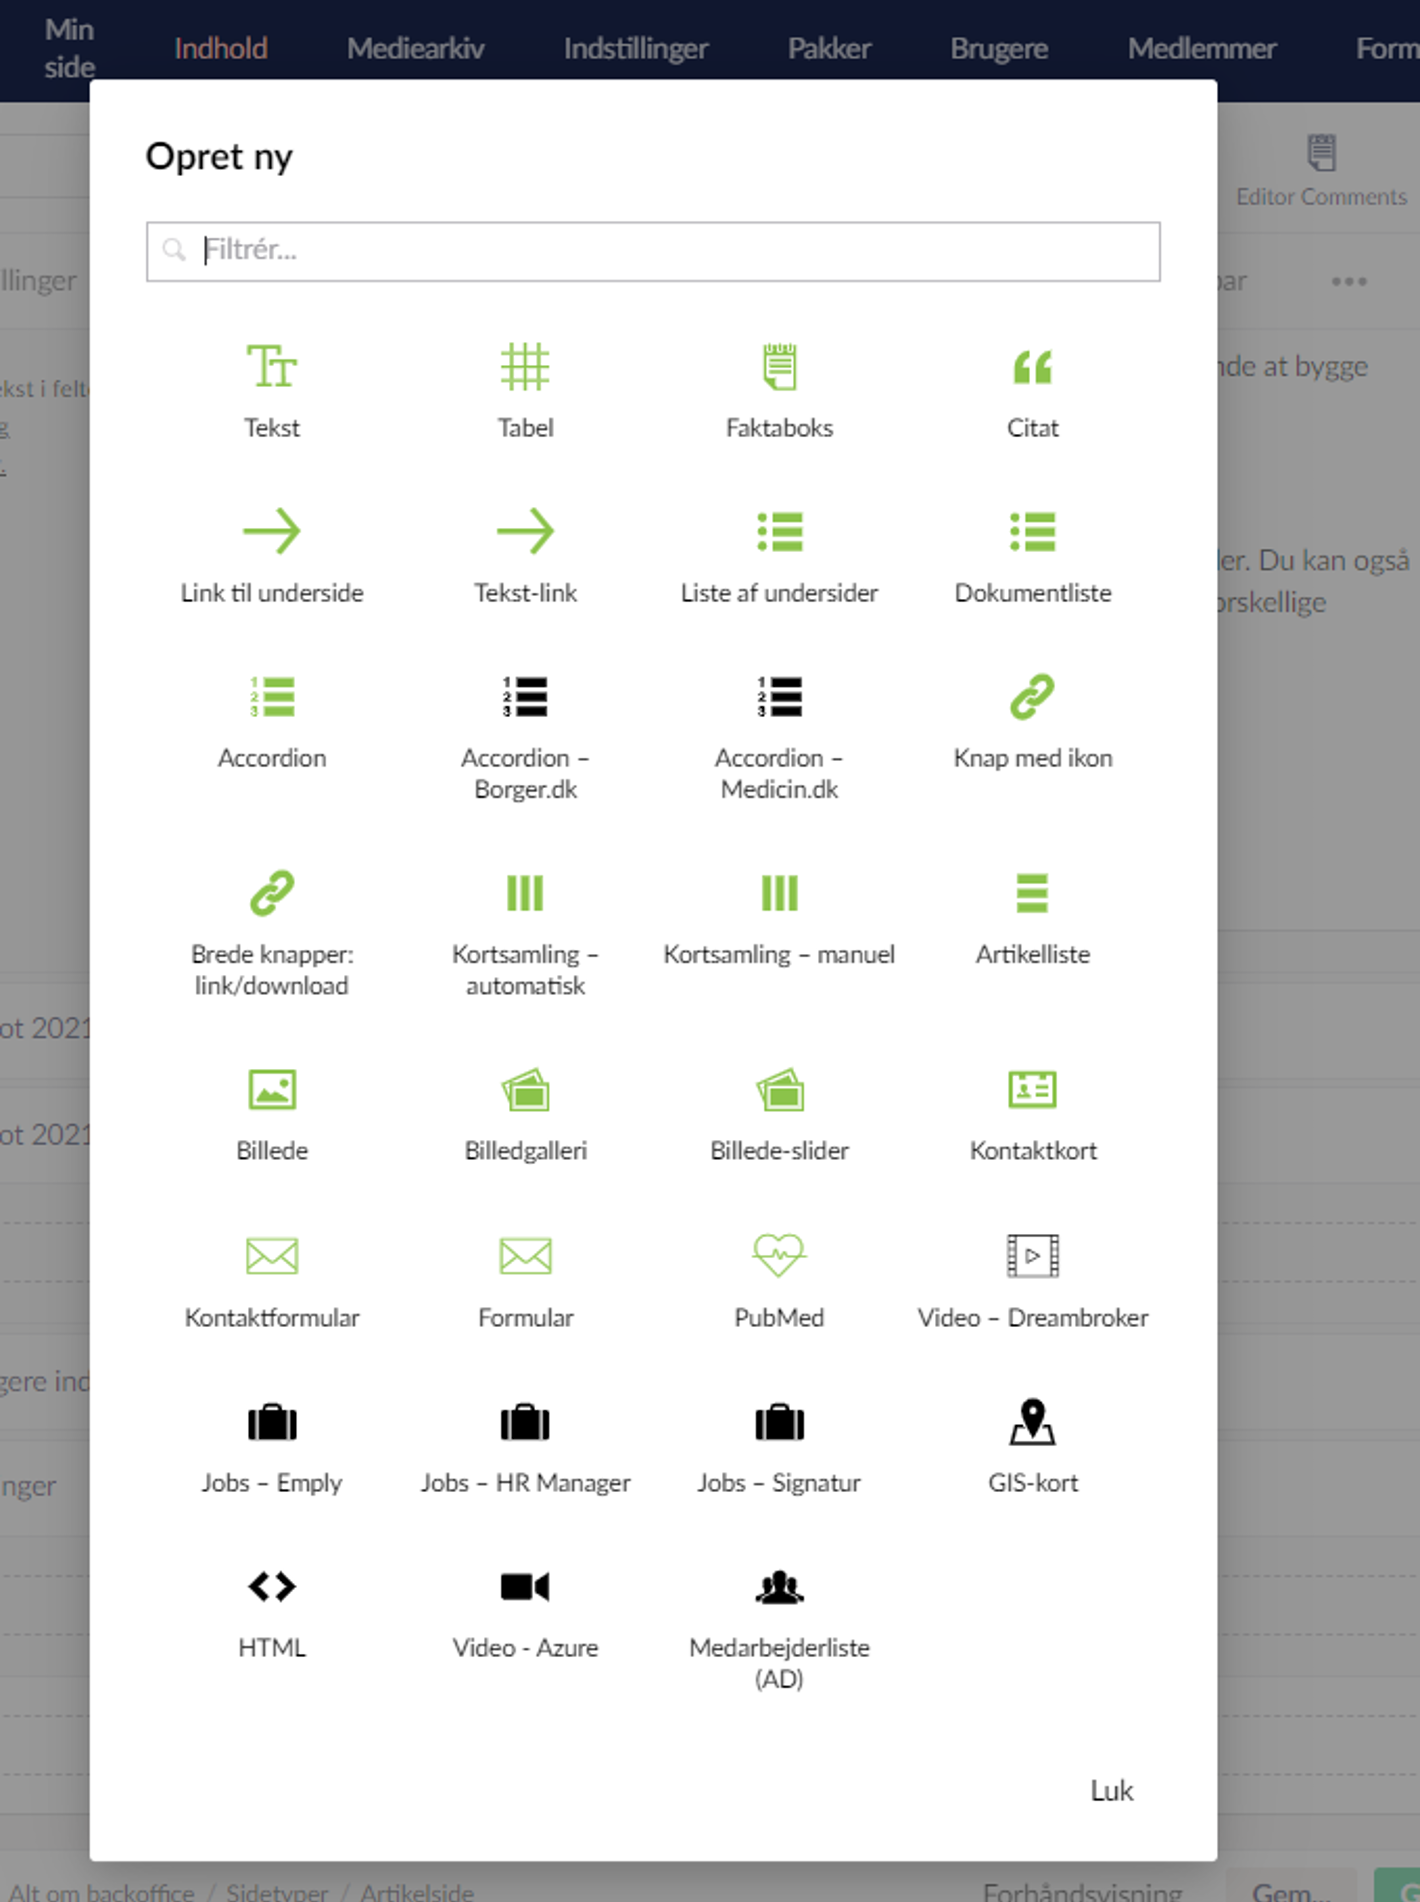Pick the Knap med ikon option
This screenshot has height=1902, width=1420.
coord(1032,697)
